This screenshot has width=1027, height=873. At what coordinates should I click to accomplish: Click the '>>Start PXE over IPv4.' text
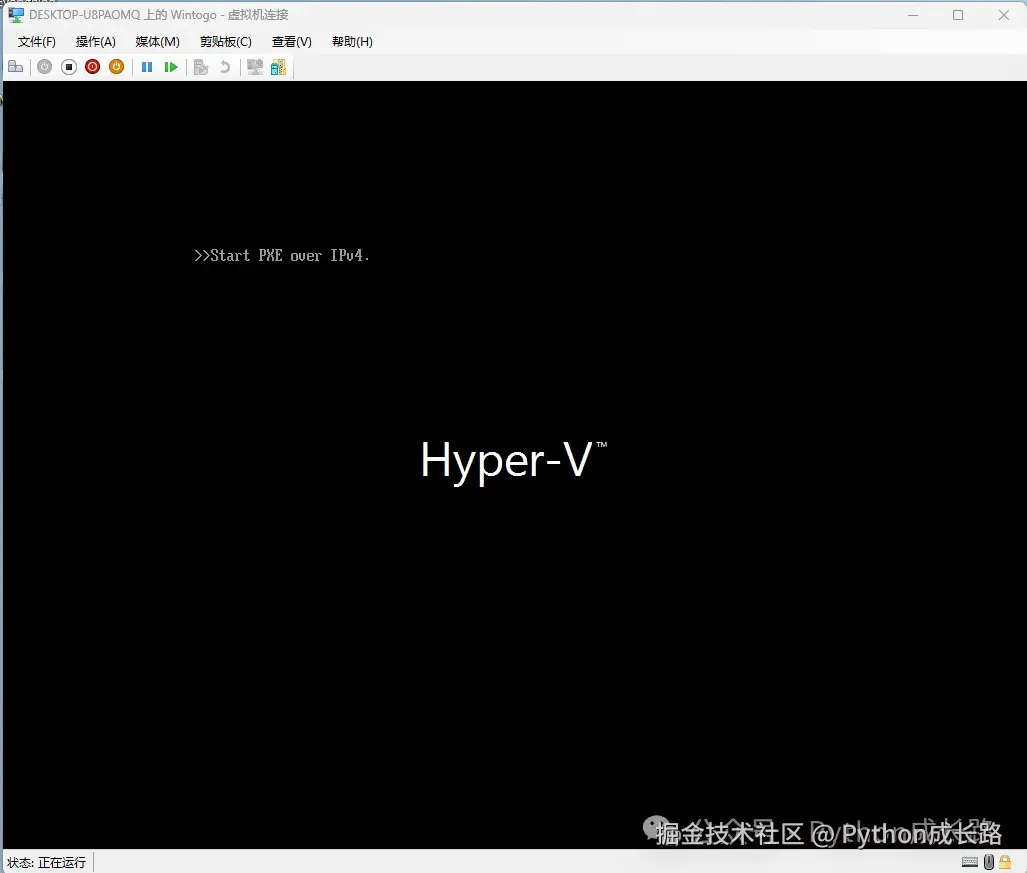(x=282, y=255)
